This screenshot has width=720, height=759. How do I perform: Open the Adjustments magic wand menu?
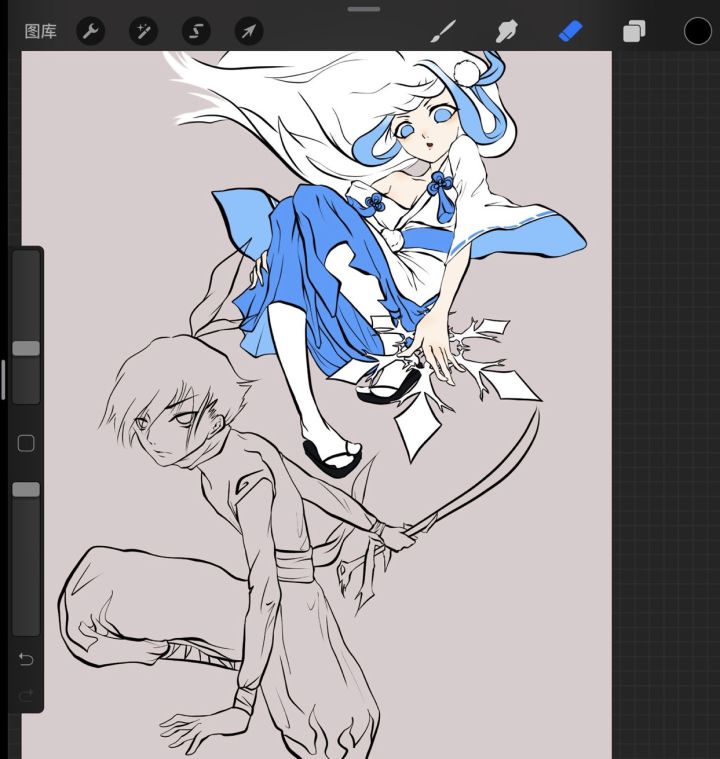[143, 31]
